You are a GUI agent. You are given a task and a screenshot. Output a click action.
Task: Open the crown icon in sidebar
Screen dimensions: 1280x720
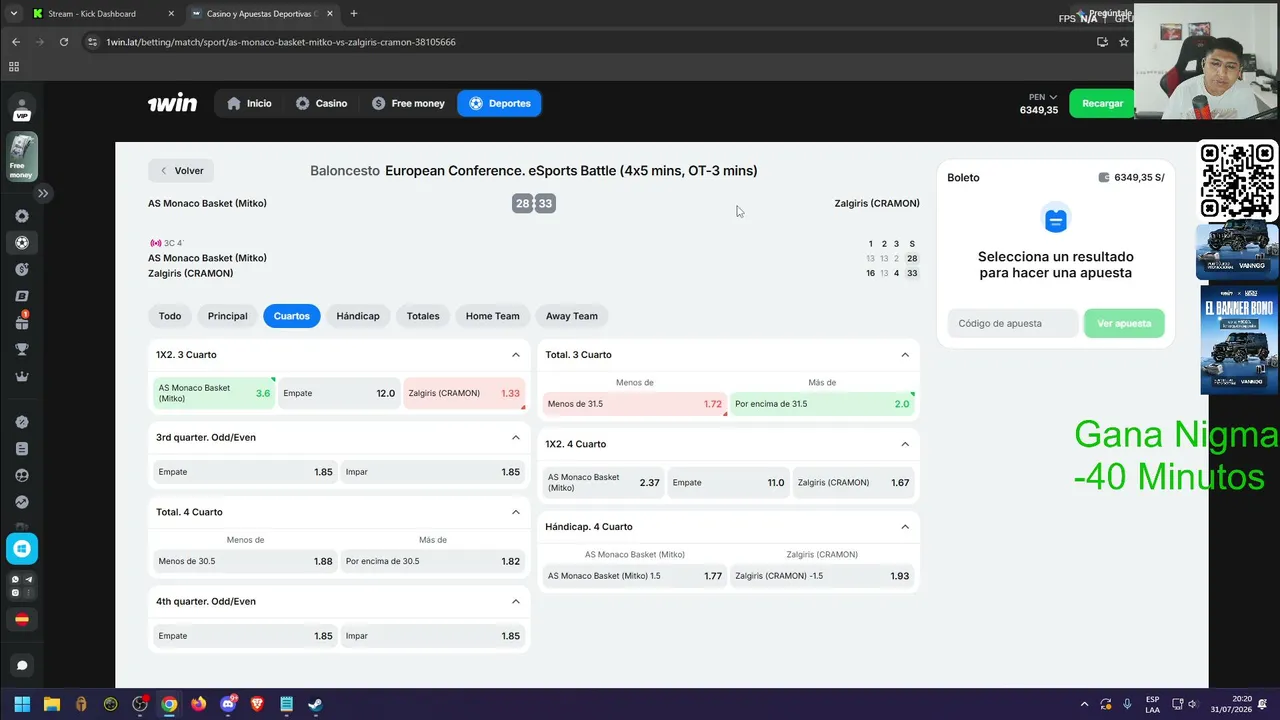click(x=22, y=376)
